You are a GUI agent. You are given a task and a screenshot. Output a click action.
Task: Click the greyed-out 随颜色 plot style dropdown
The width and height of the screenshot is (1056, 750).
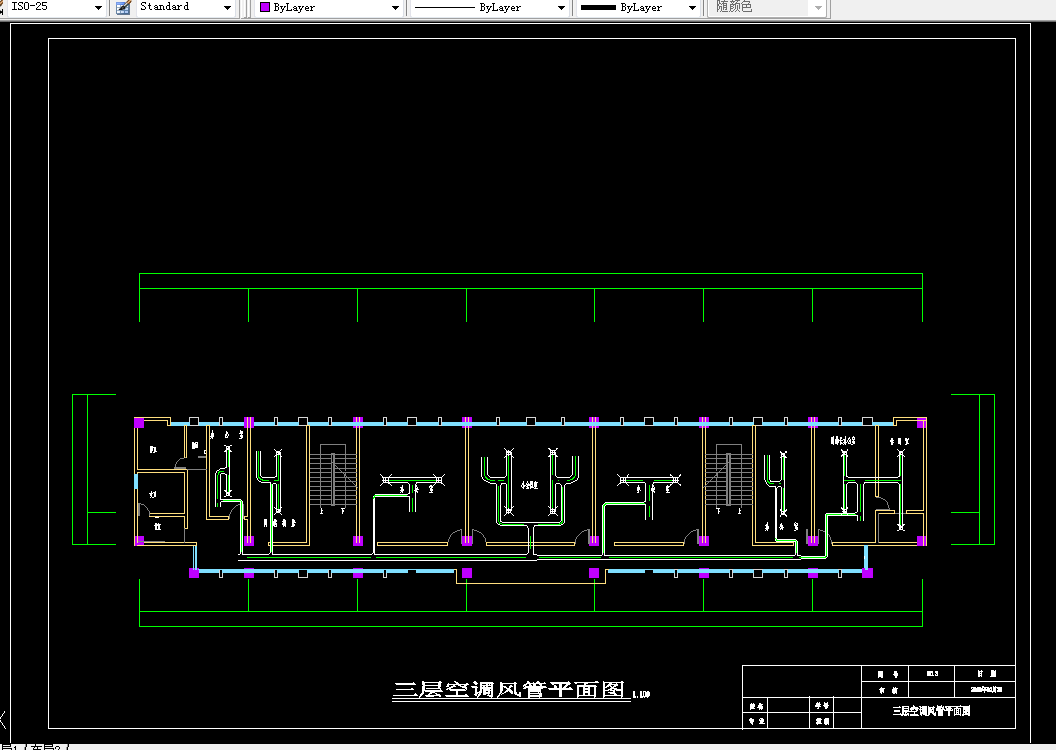[768, 7]
